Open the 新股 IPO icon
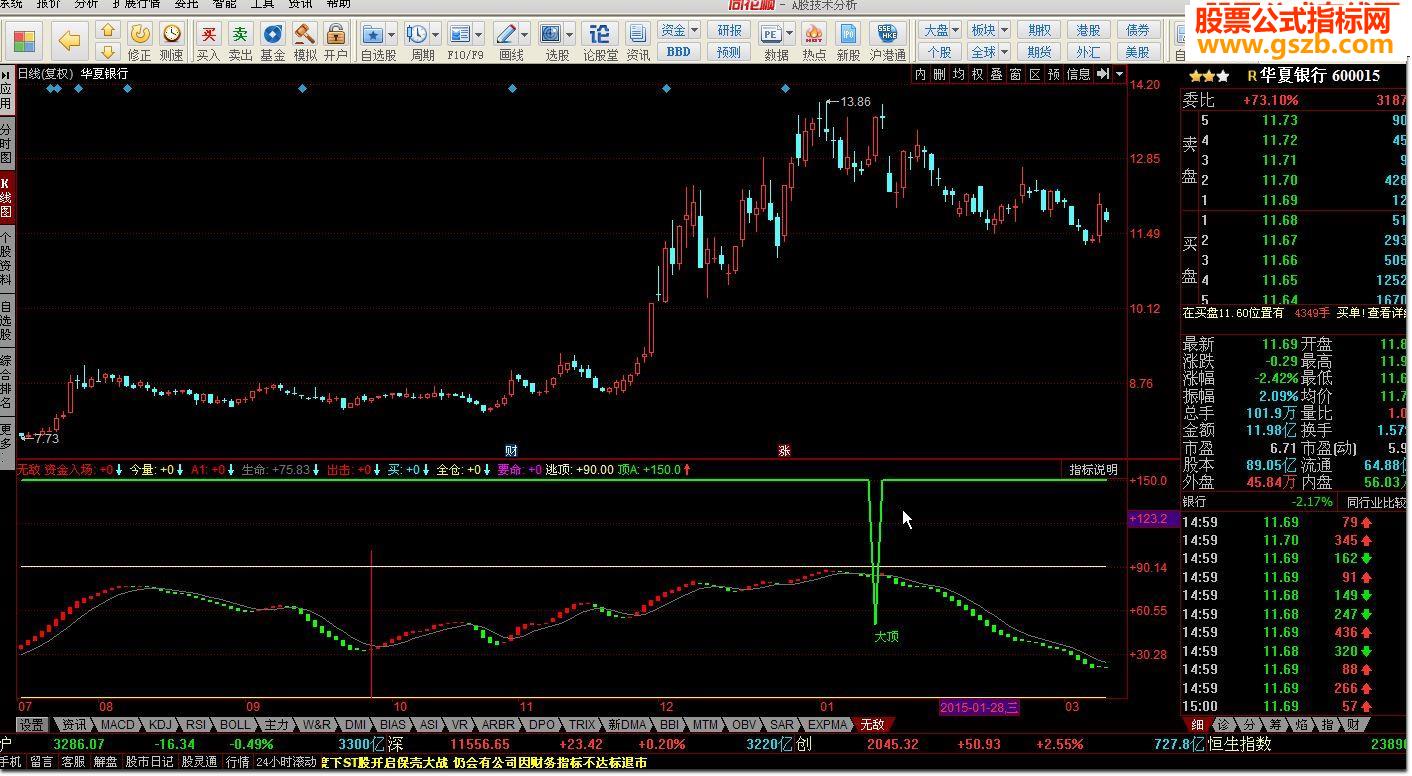Image resolution: width=1412 pixels, height=776 pixels. [848, 42]
